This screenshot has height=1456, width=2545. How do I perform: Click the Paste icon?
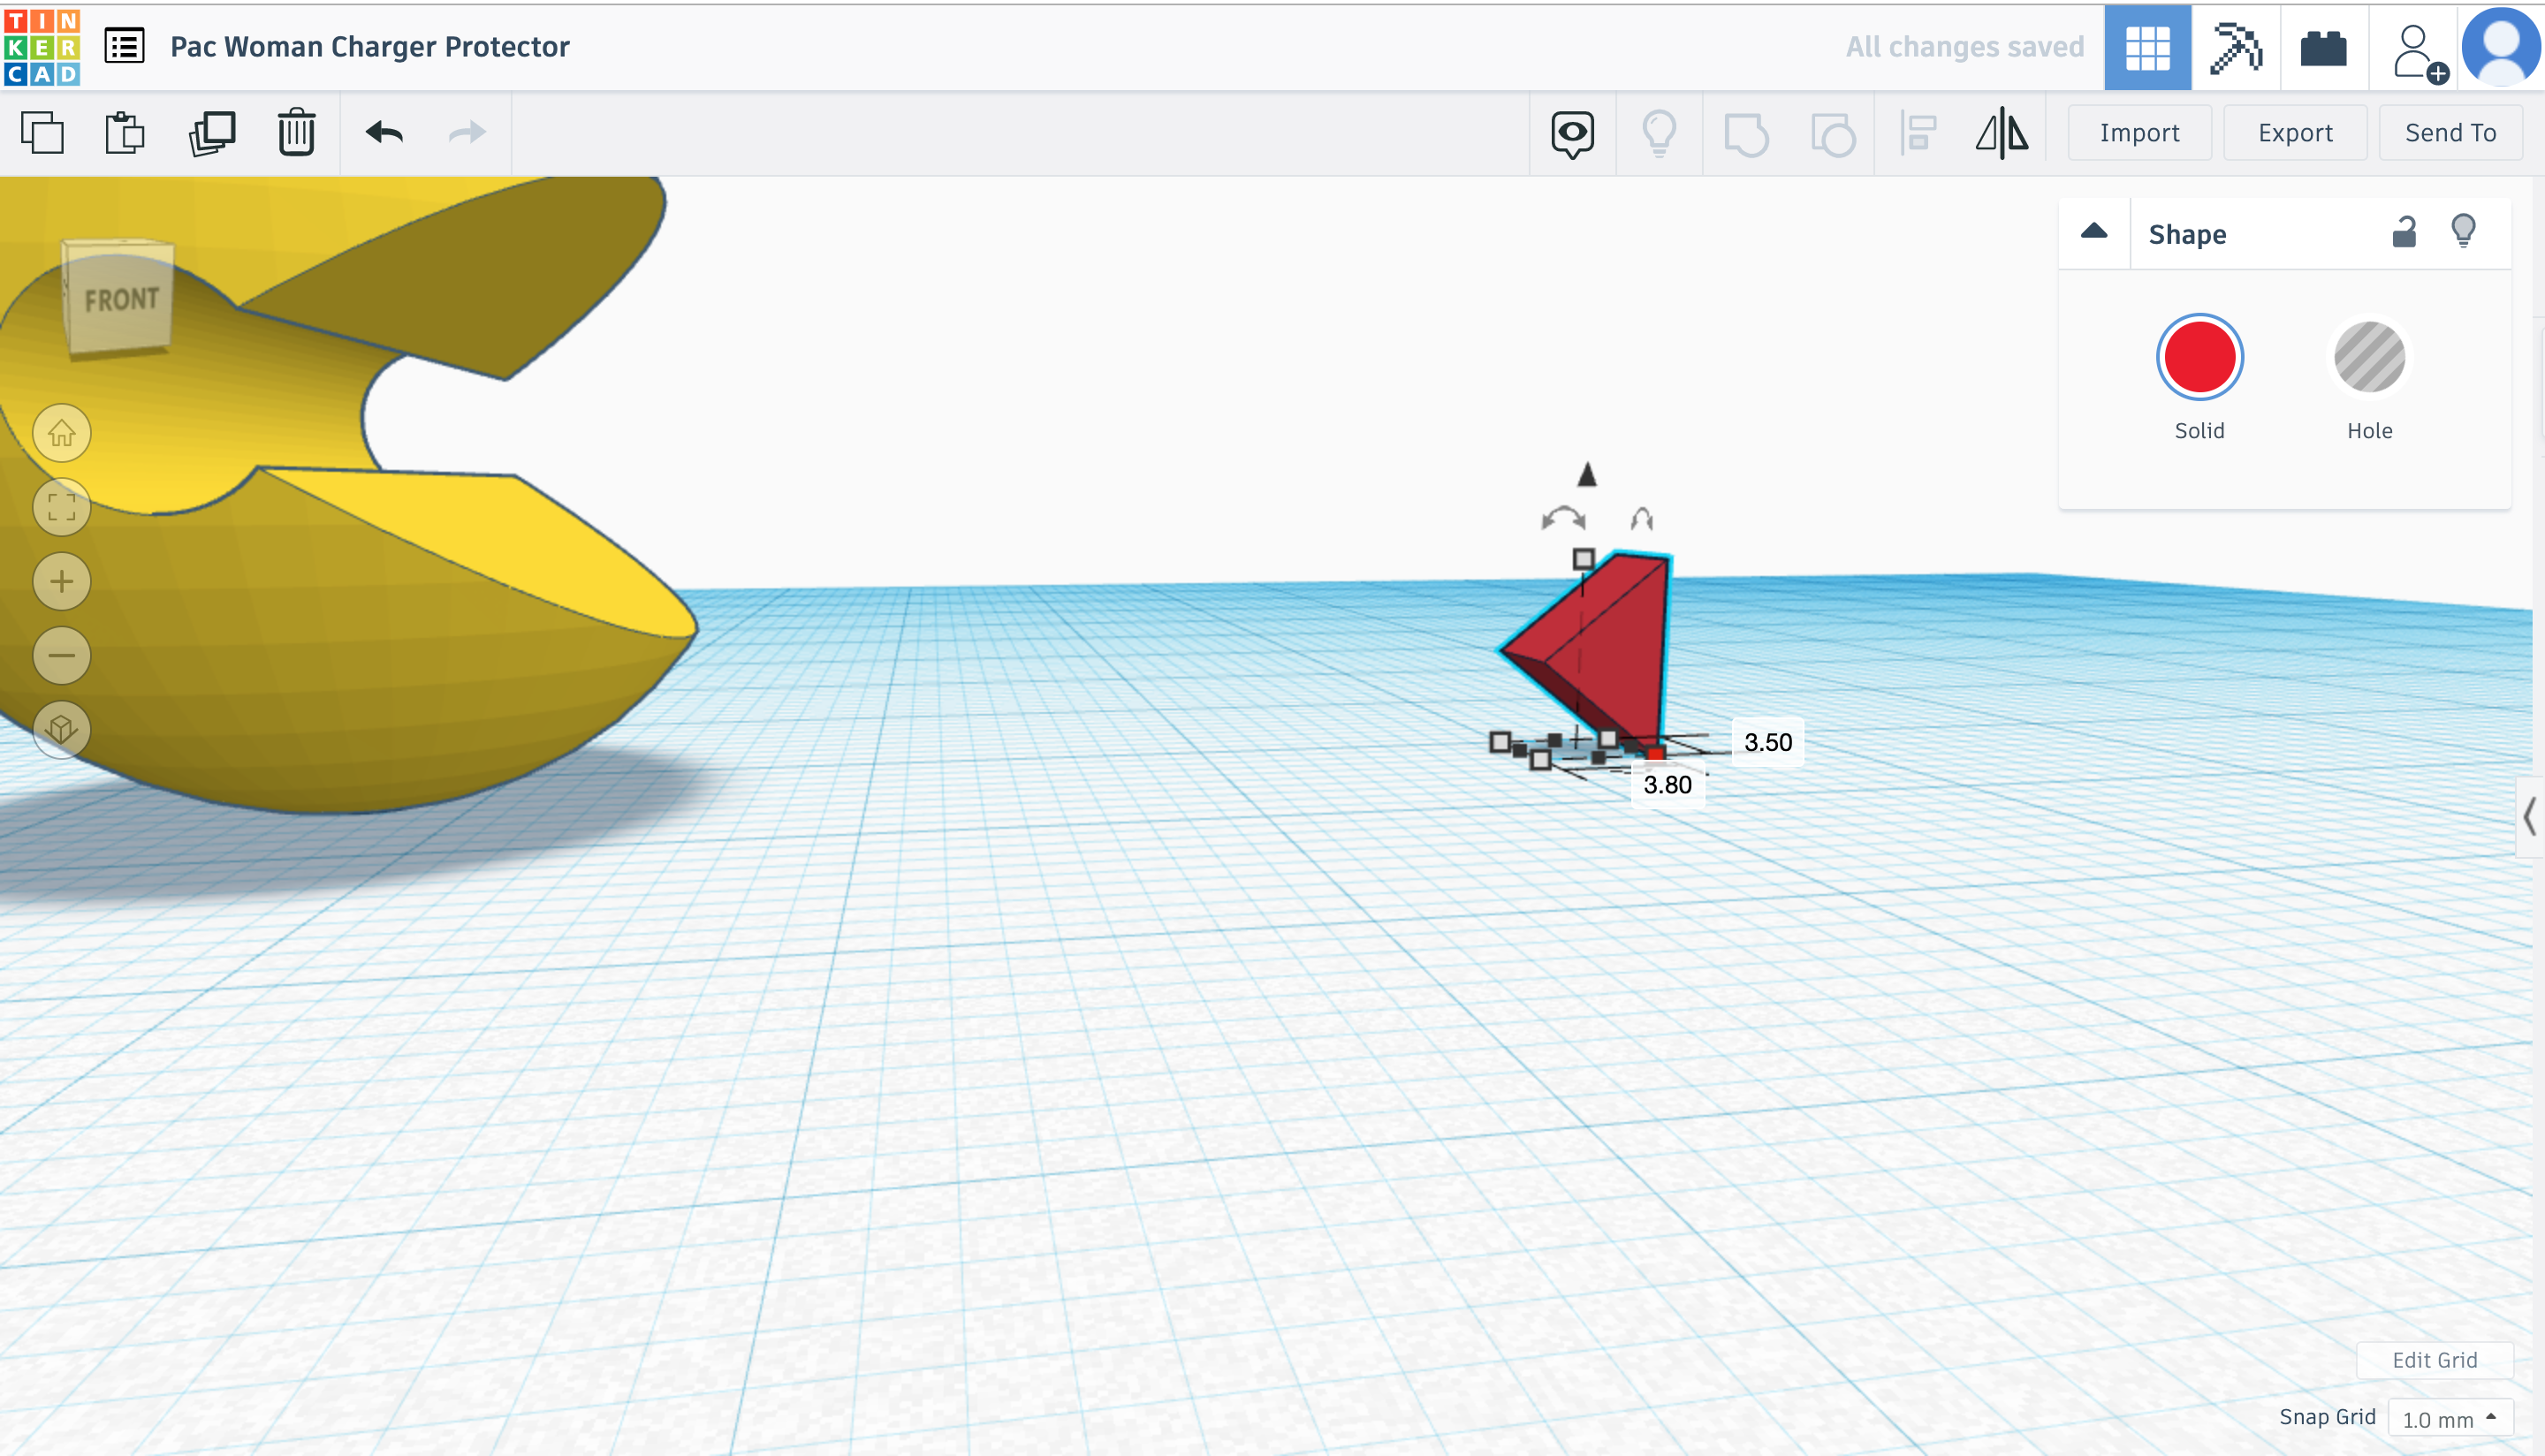125,132
